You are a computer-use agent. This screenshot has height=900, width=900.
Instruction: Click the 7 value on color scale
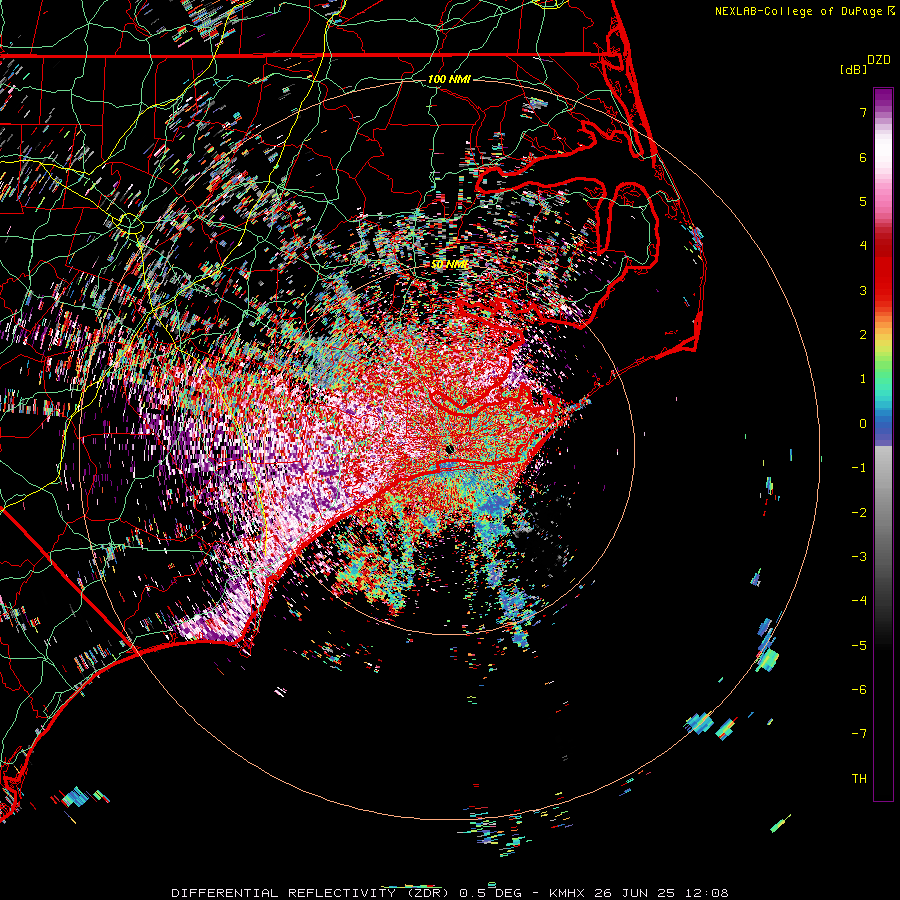pyautogui.click(x=863, y=112)
